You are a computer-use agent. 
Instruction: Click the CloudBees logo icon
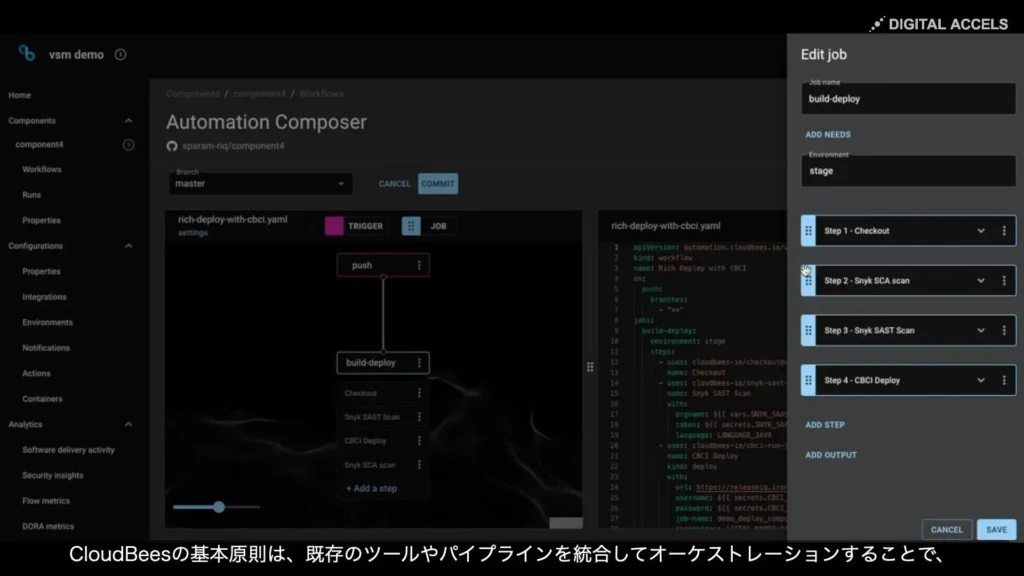pos(27,53)
